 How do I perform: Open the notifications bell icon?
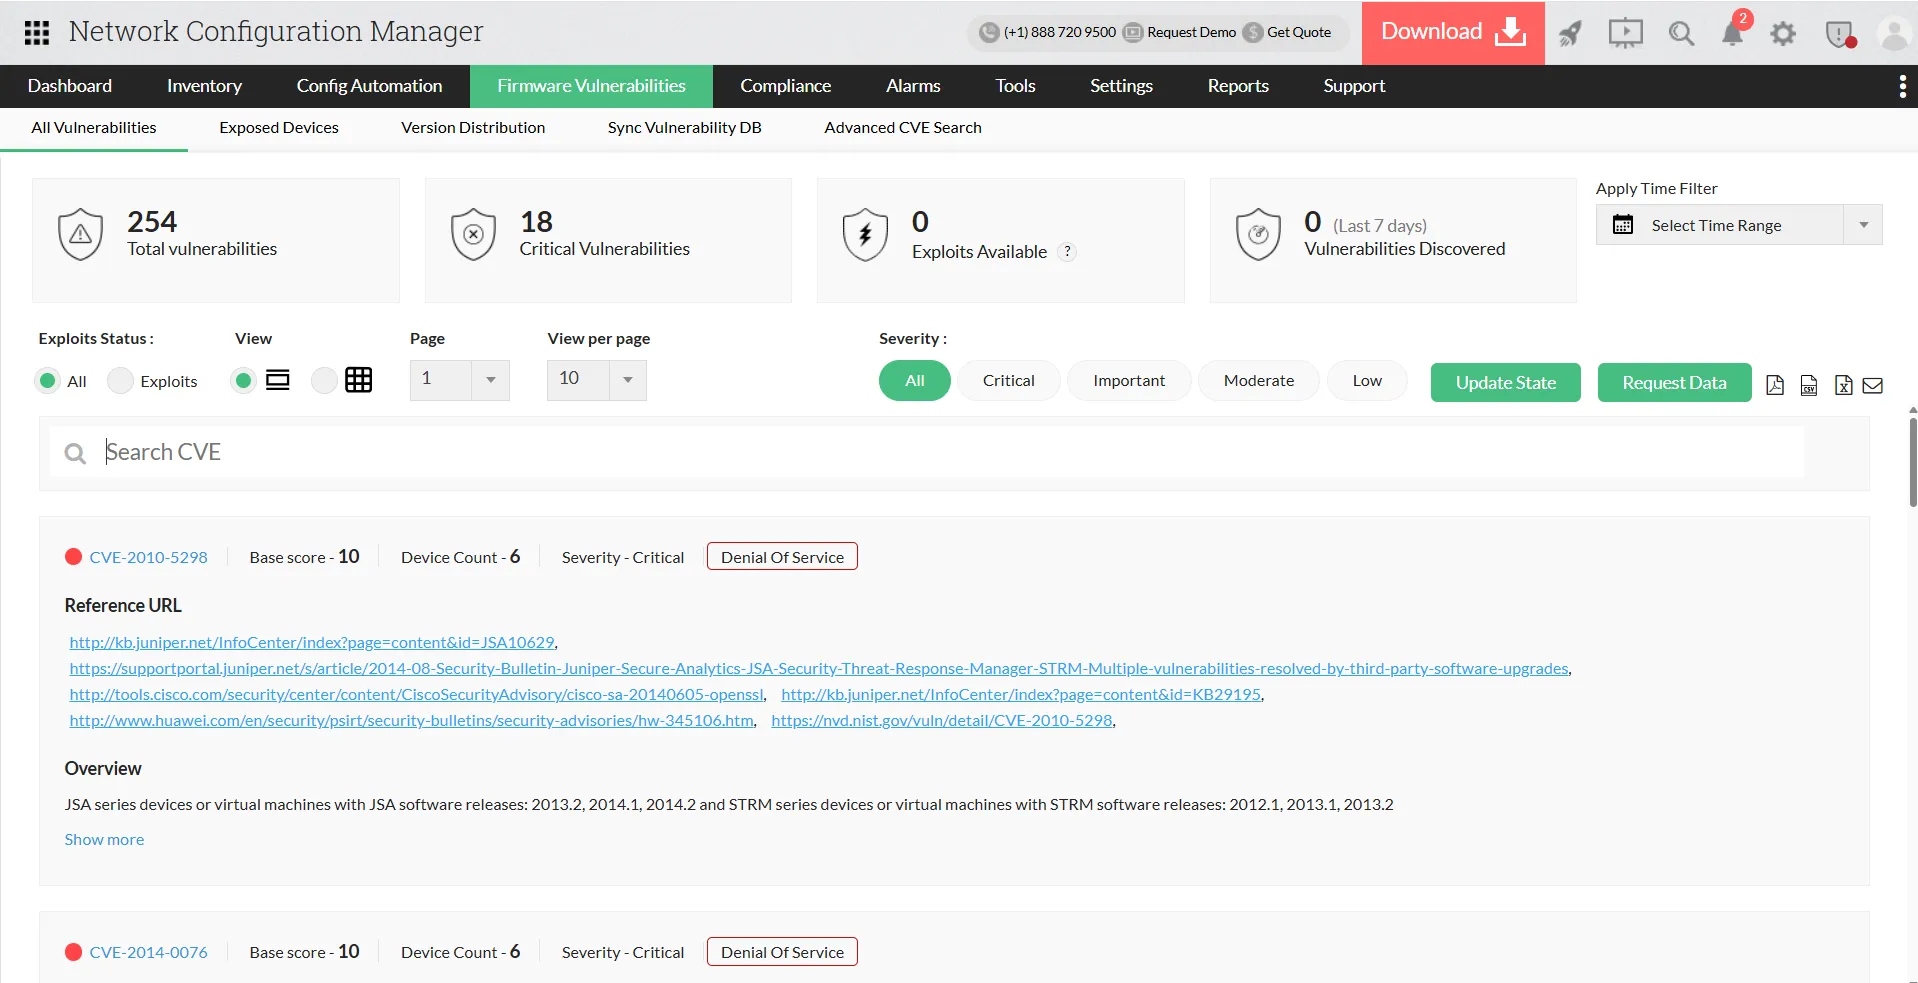pyautogui.click(x=1733, y=33)
